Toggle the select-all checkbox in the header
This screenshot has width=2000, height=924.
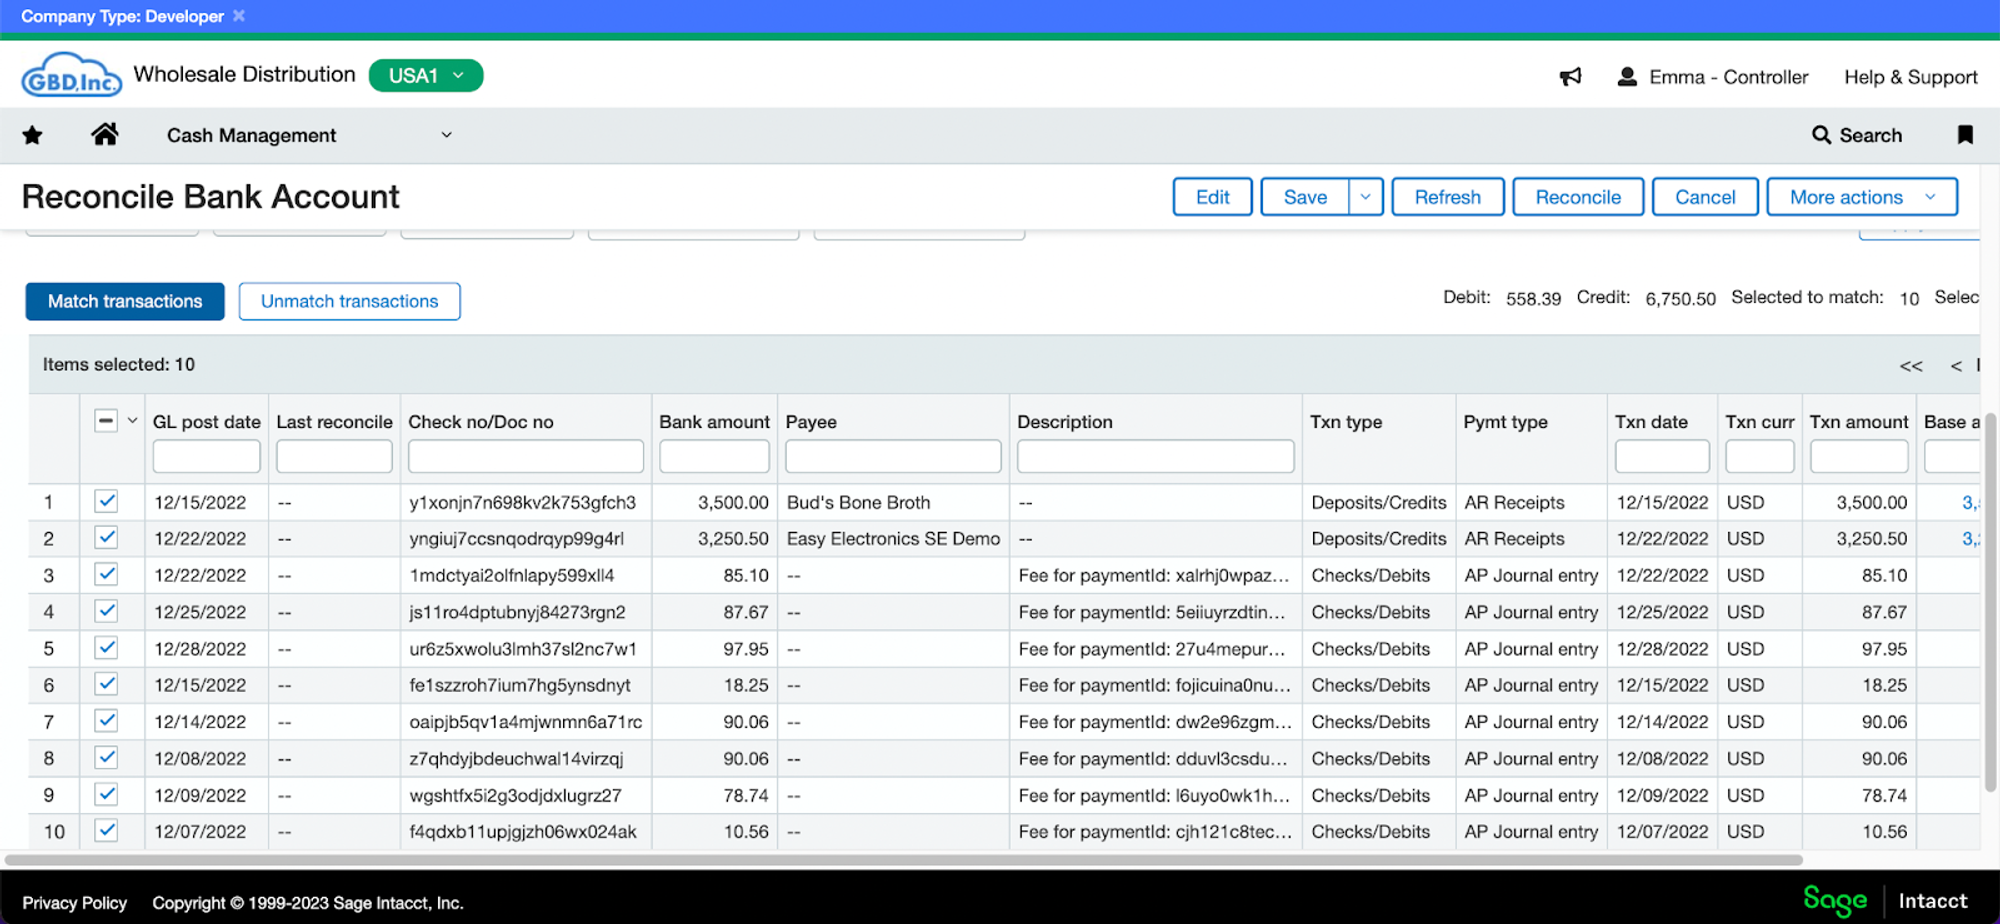click(106, 420)
